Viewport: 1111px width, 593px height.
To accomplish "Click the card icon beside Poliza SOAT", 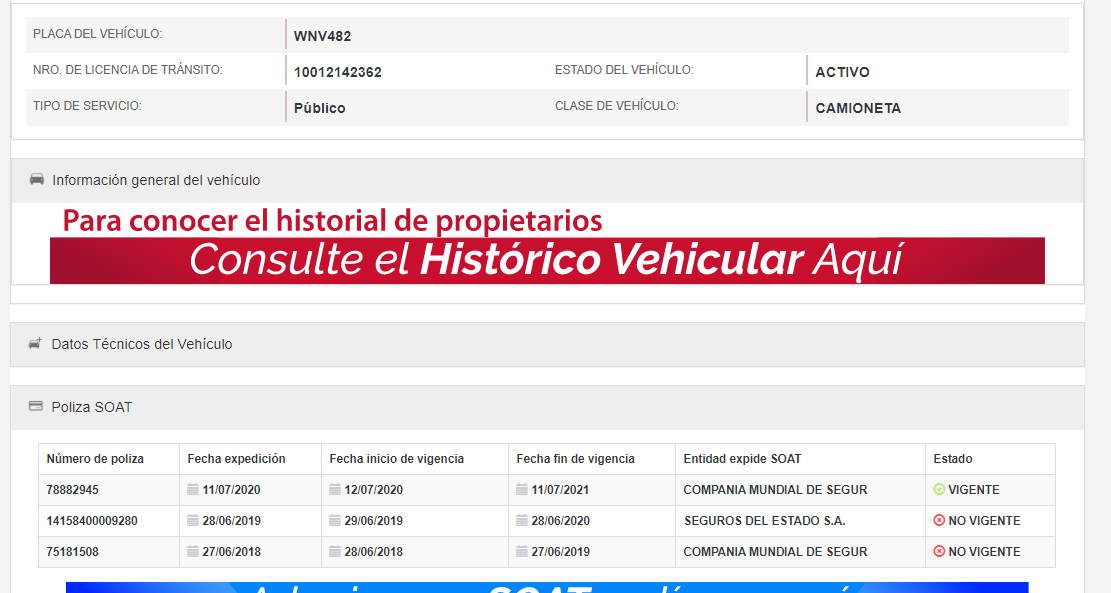I will [36, 407].
